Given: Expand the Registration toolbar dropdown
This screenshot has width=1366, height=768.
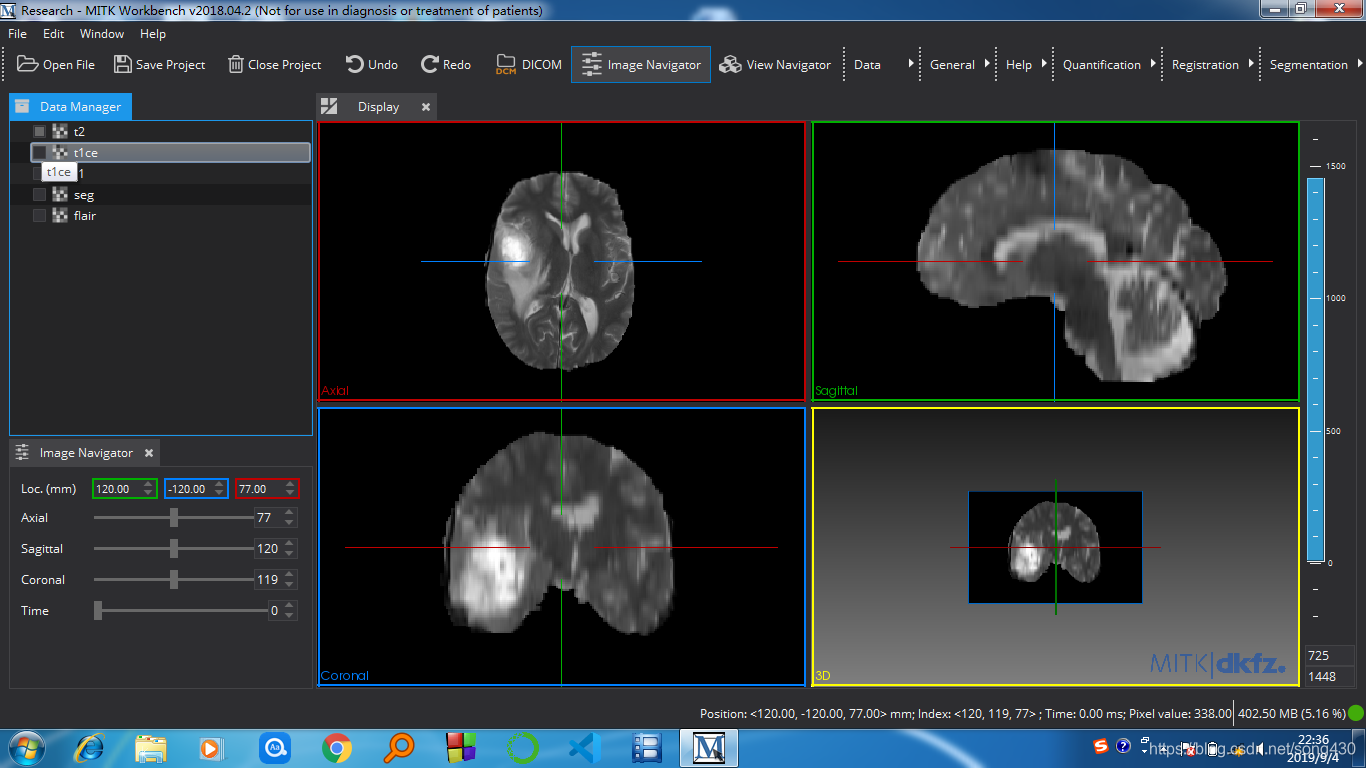Looking at the screenshot, I should pos(1251,64).
